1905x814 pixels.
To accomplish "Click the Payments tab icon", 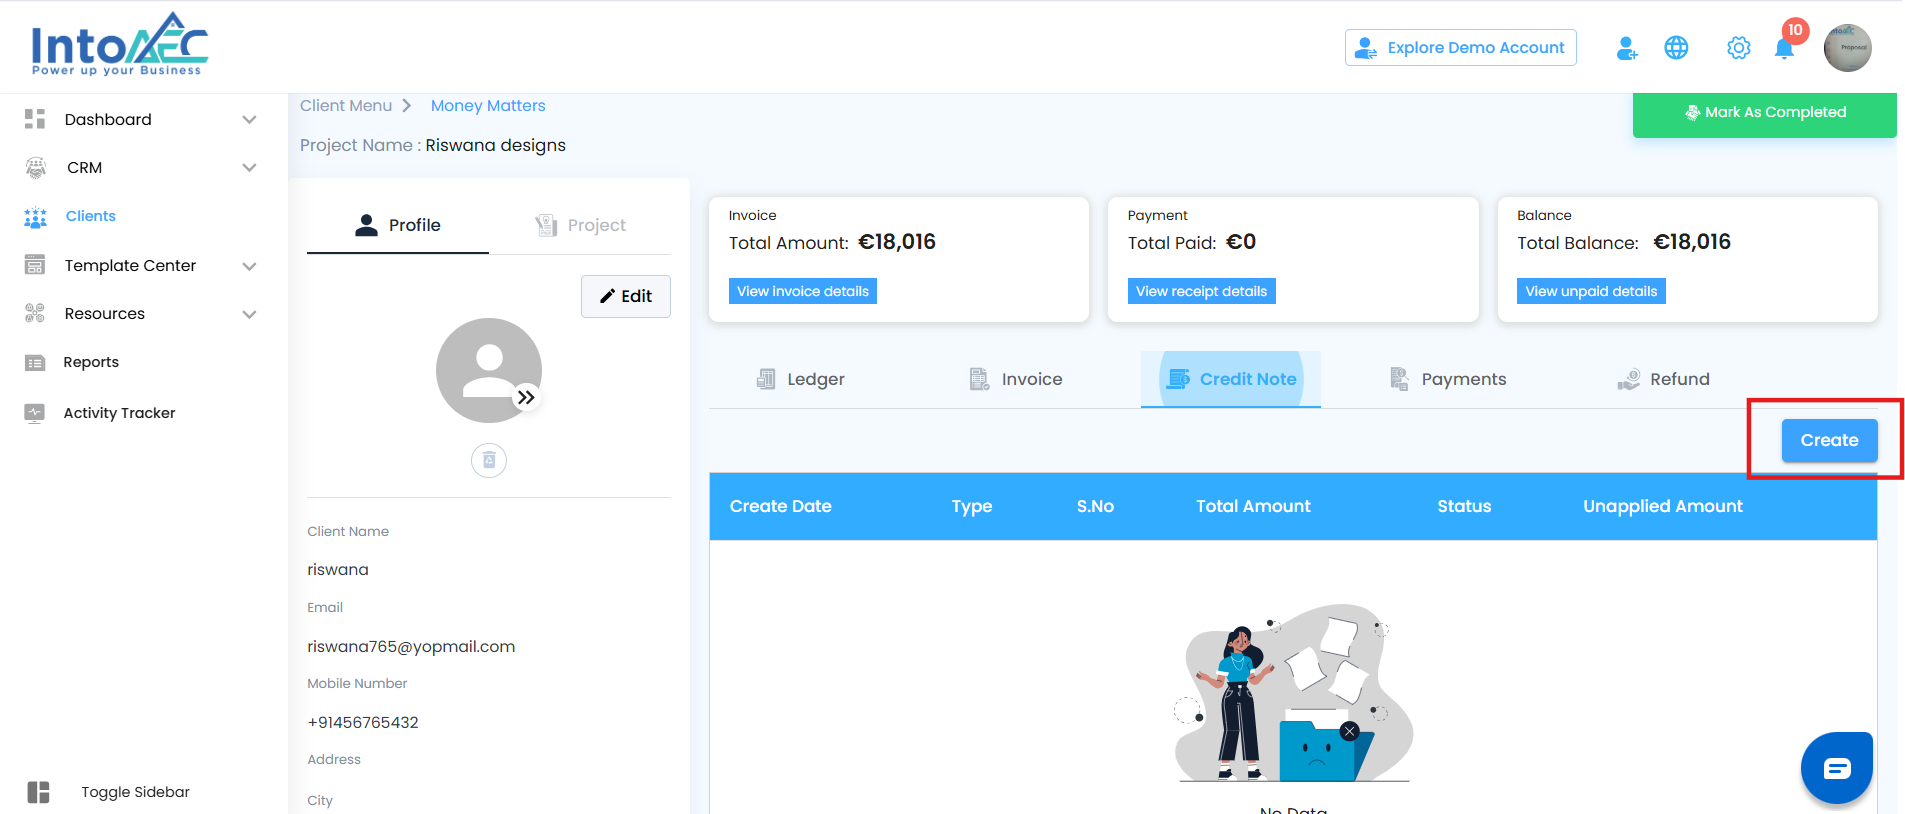I will [1399, 379].
